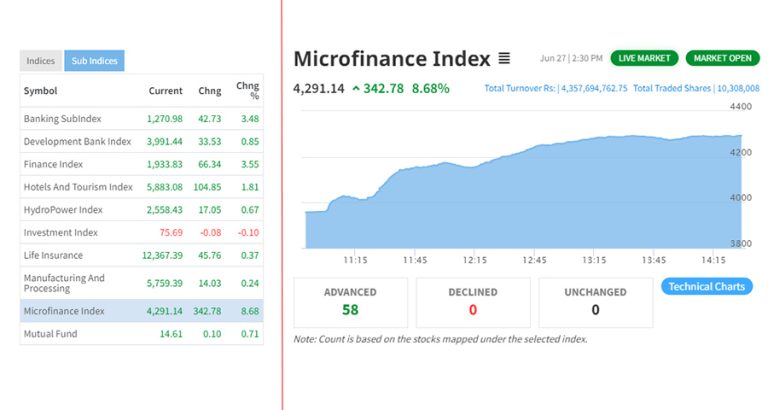
Task: Switch to the Indices tab
Action: [41, 61]
